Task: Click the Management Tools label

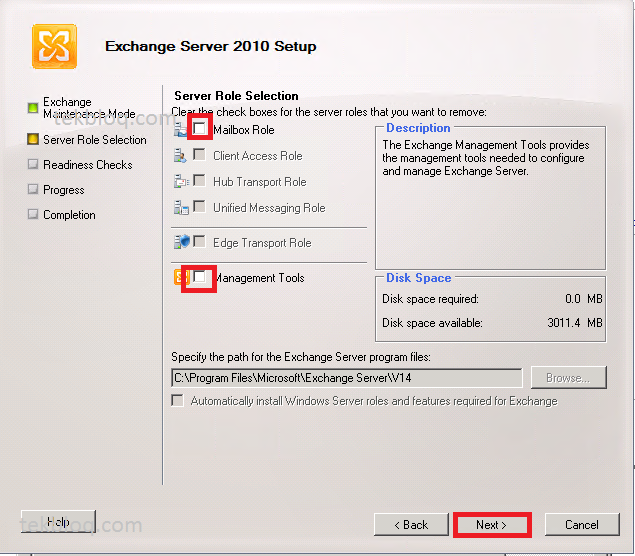Action: click(x=260, y=278)
